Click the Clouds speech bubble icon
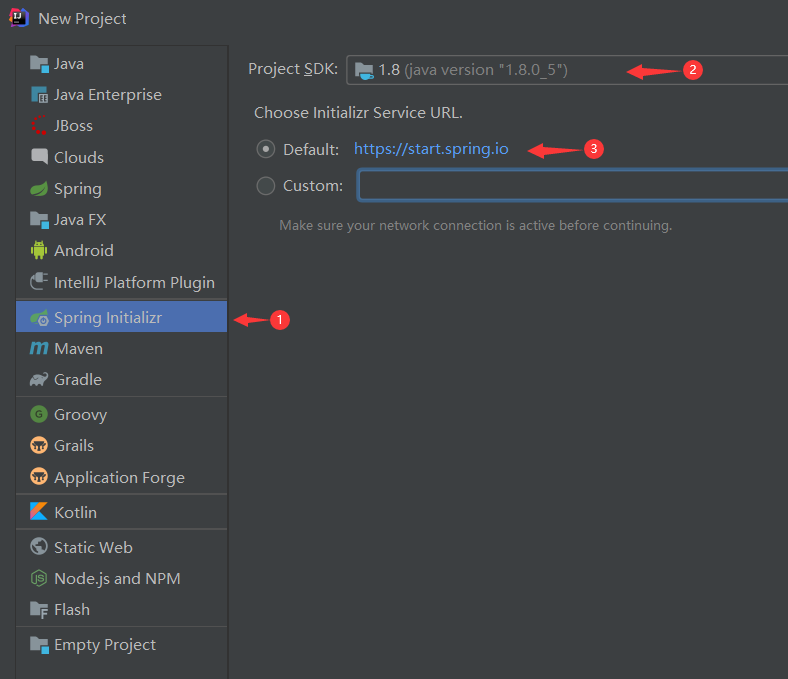788x679 pixels. (39, 156)
